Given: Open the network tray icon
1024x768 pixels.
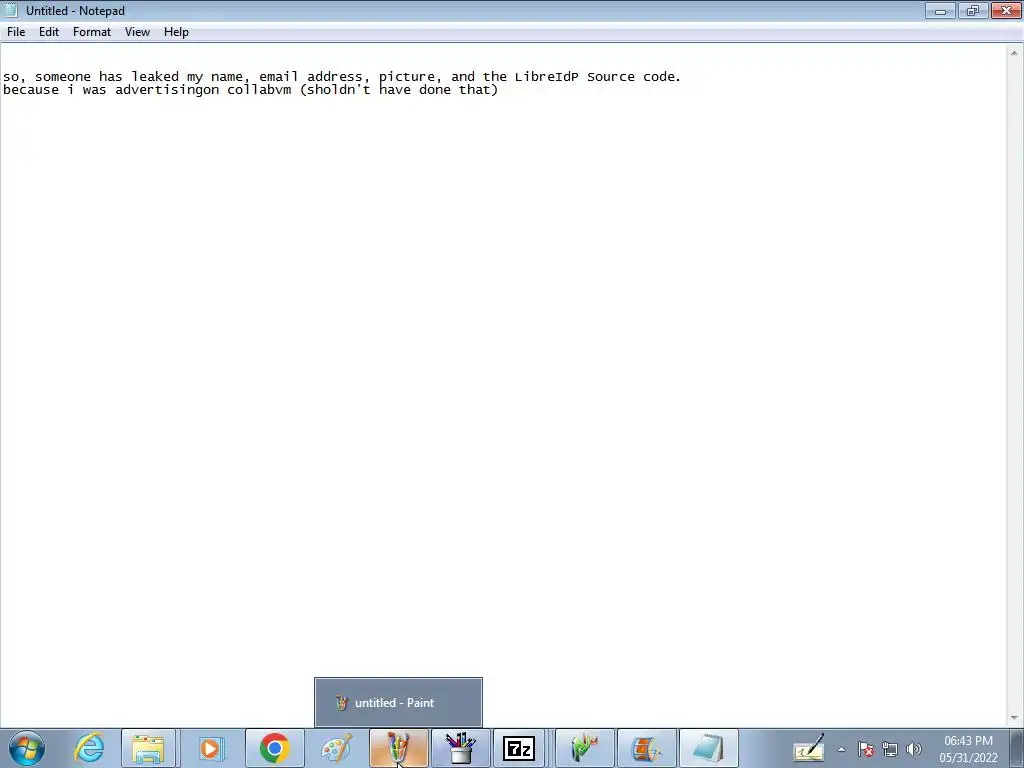Looking at the screenshot, I should [x=889, y=750].
